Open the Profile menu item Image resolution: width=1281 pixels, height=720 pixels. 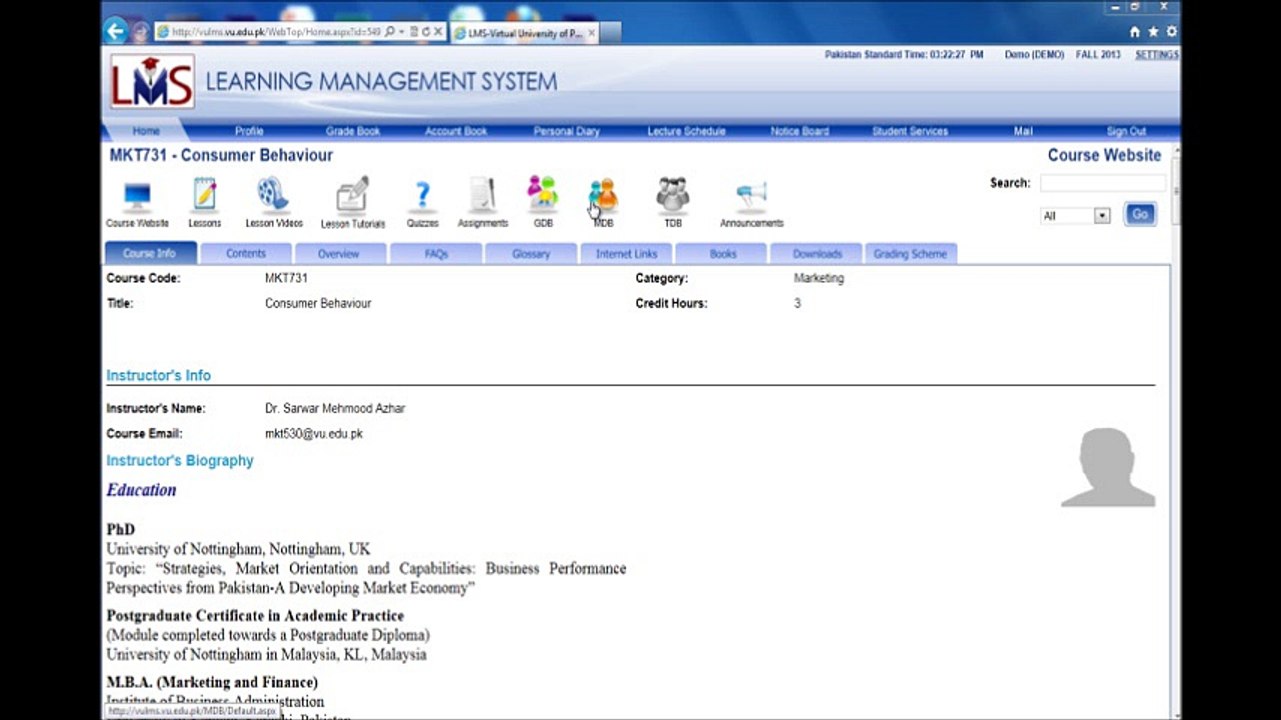(249, 131)
